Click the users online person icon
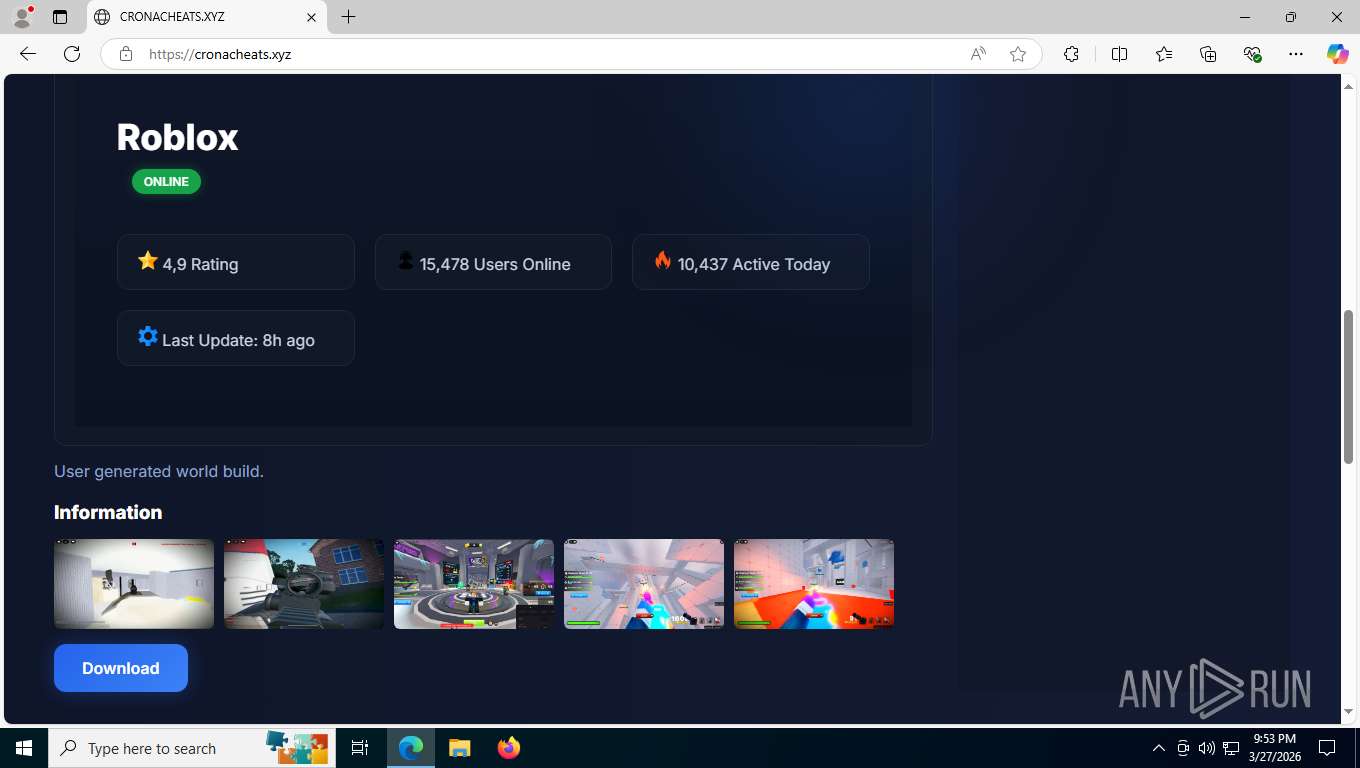Viewport: 1360px width, 768px height. coord(405,261)
